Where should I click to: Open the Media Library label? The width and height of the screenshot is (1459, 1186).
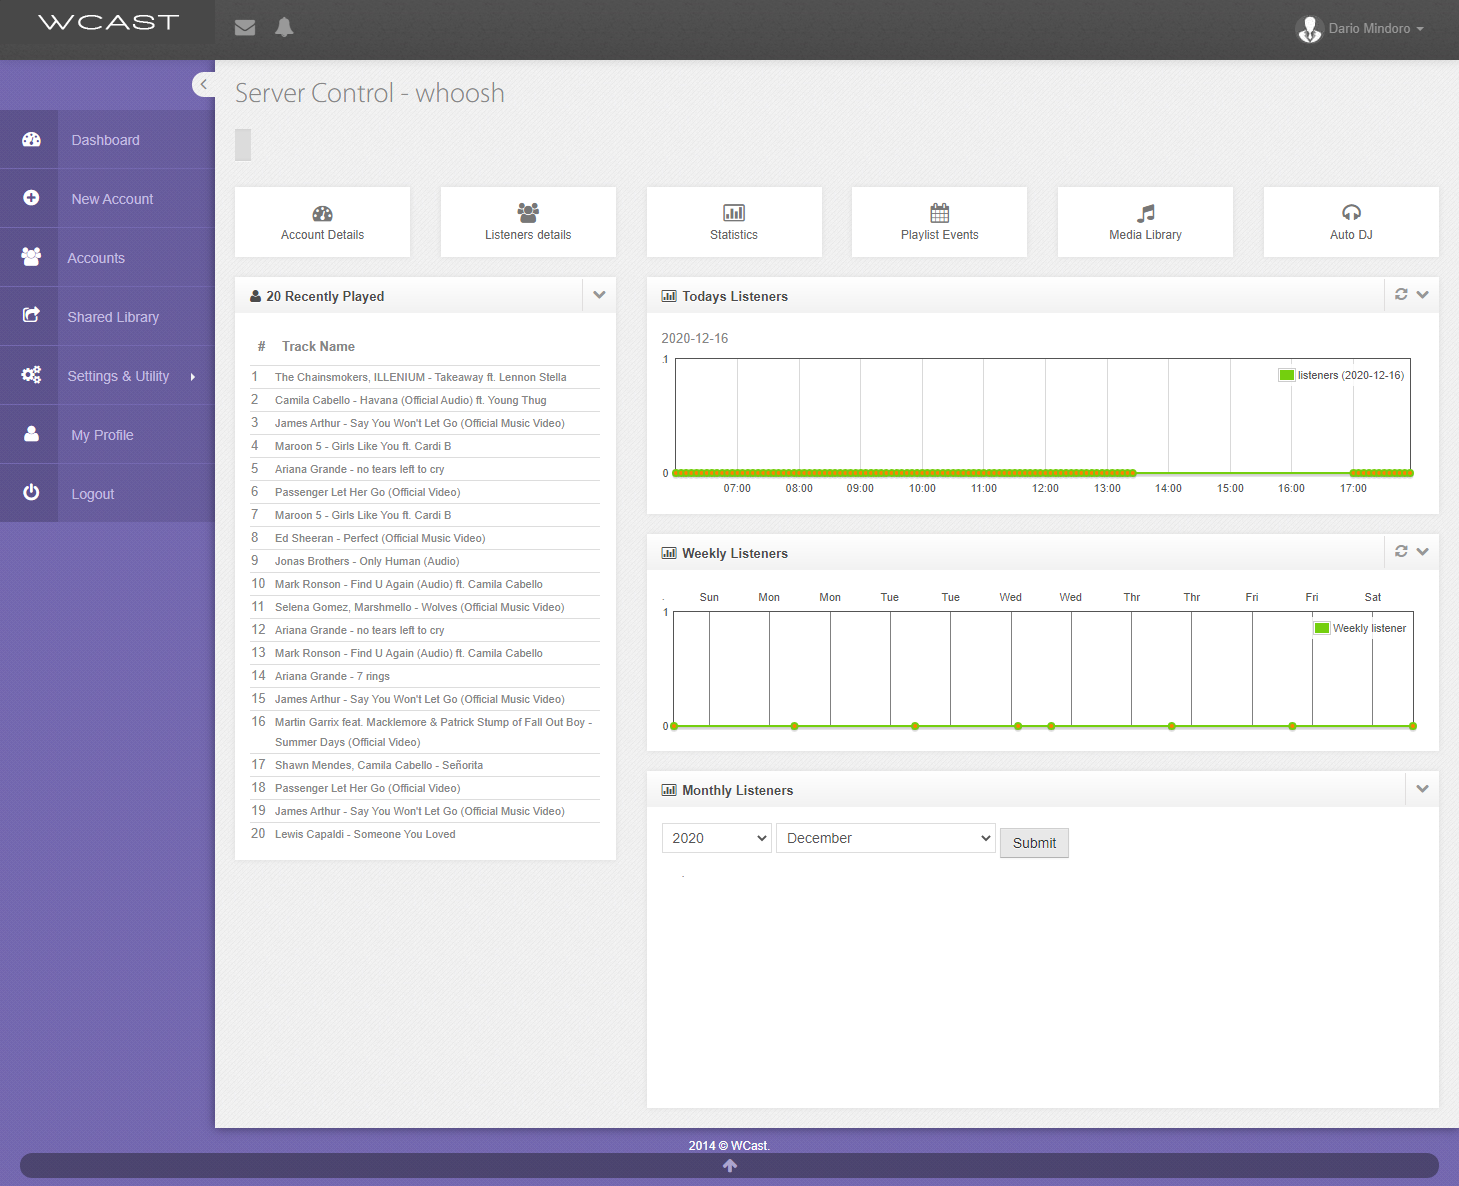tap(1145, 235)
